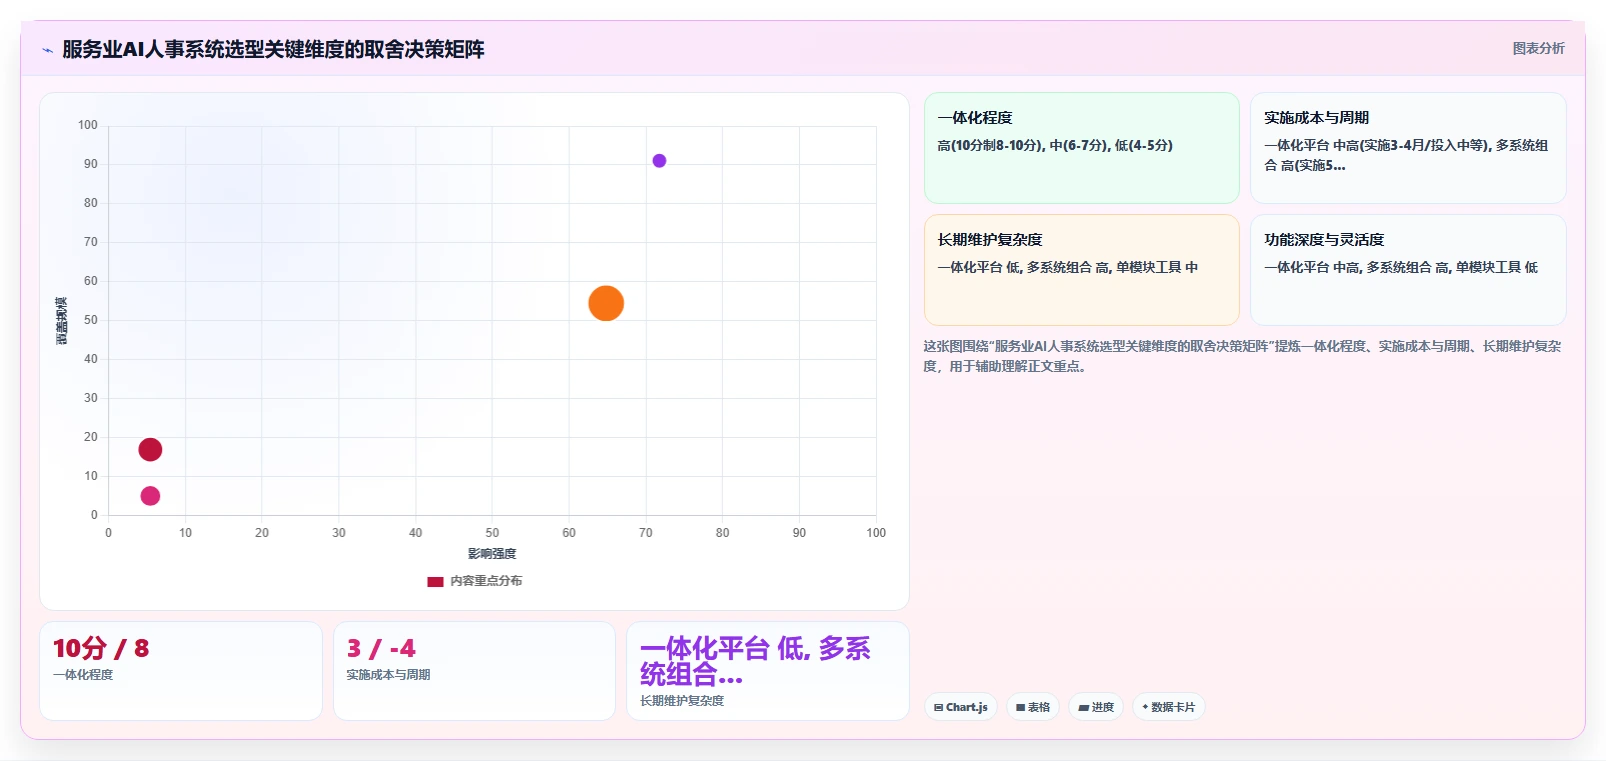Click the purple 一体化平台 低 stat text
The width and height of the screenshot is (1606, 761).
click(755, 661)
